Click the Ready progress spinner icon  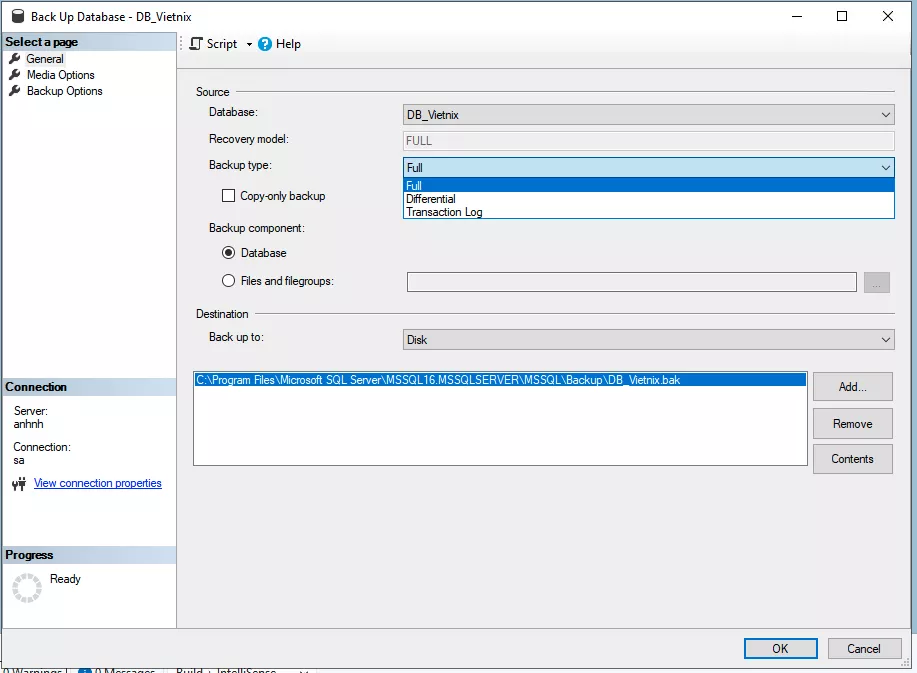pyautogui.click(x=27, y=587)
